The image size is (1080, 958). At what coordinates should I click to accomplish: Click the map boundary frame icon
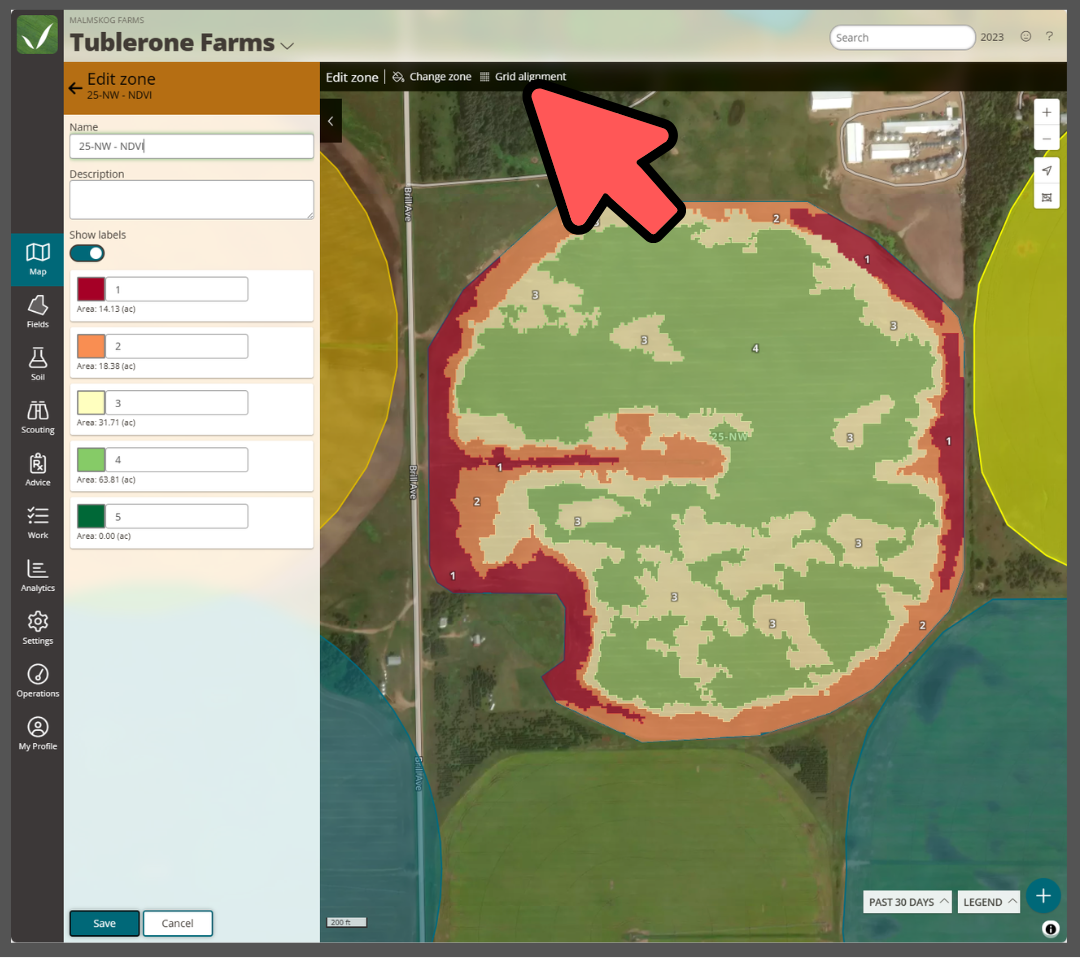click(1046, 197)
